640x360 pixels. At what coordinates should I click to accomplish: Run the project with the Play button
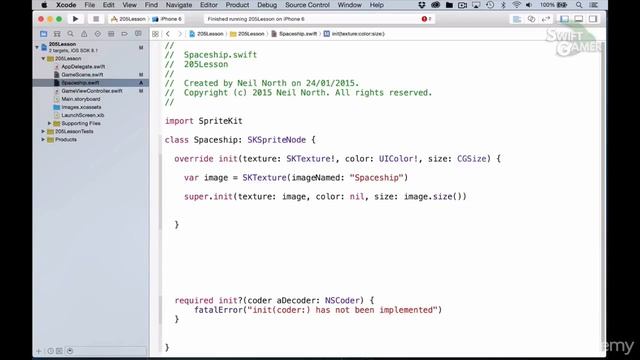click(x=75, y=19)
